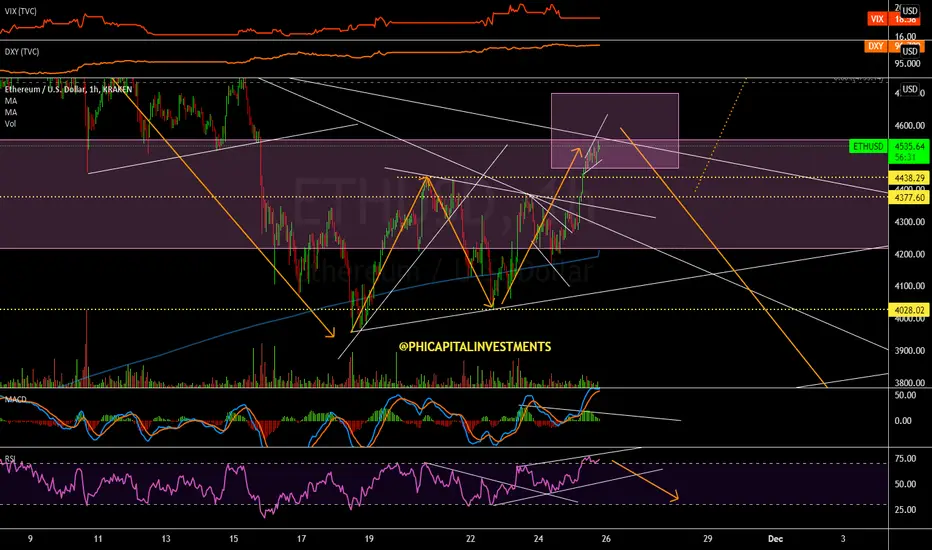Click the 4028.02 yellow price level label
Image resolution: width=932 pixels, height=550 pixels.
click(909, 310)
